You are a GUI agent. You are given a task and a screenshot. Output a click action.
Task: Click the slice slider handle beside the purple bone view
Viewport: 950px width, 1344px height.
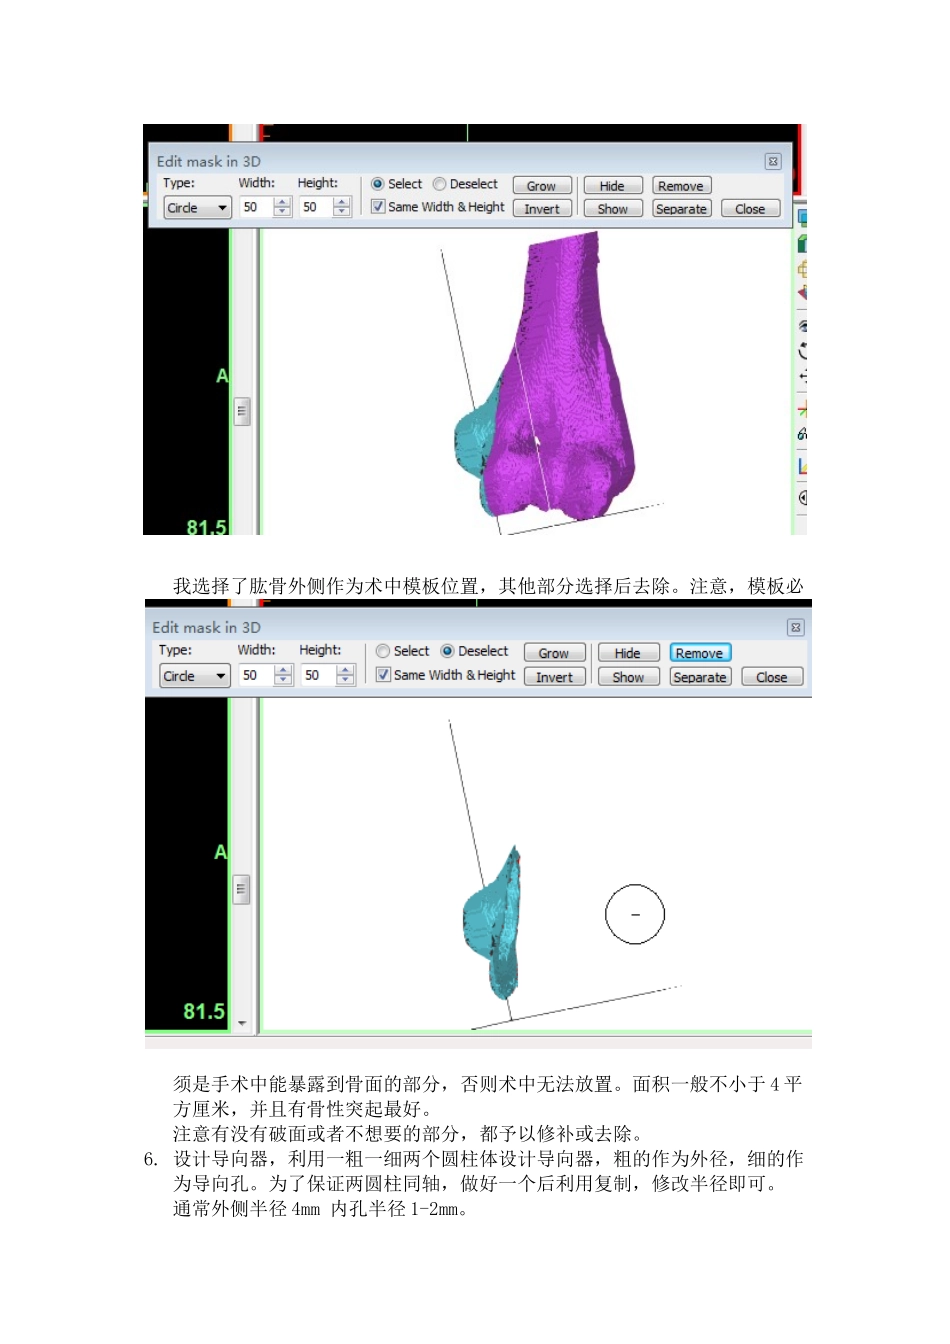242,411
